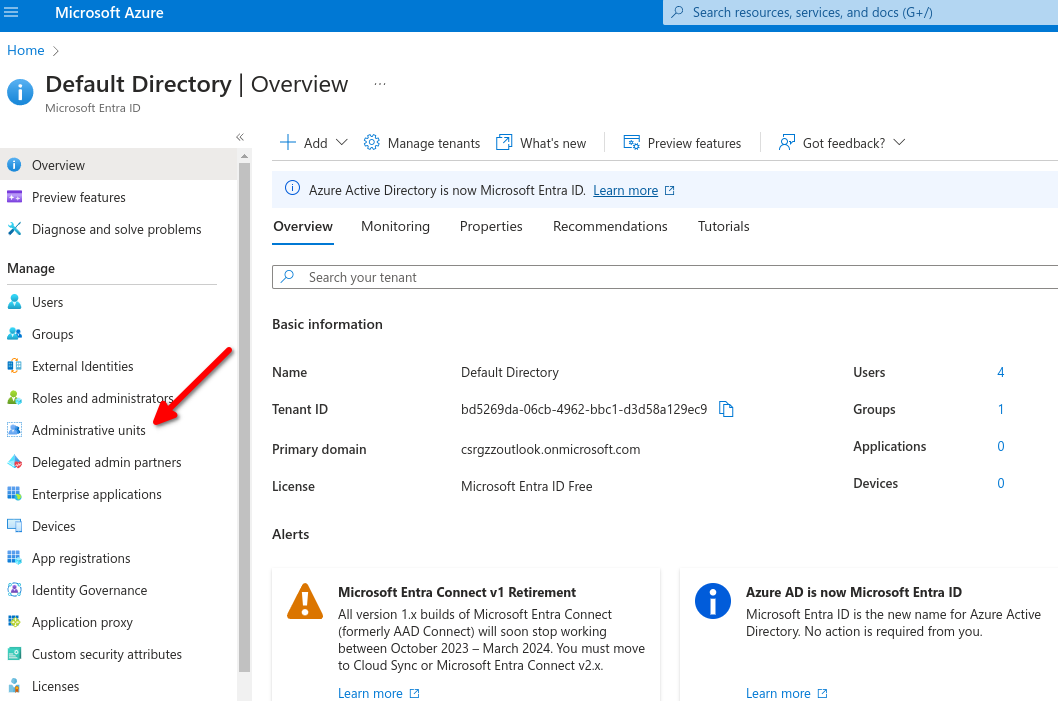Switch to the Monitoring tab
1058x701 pixels.
(x=395, y=226)
